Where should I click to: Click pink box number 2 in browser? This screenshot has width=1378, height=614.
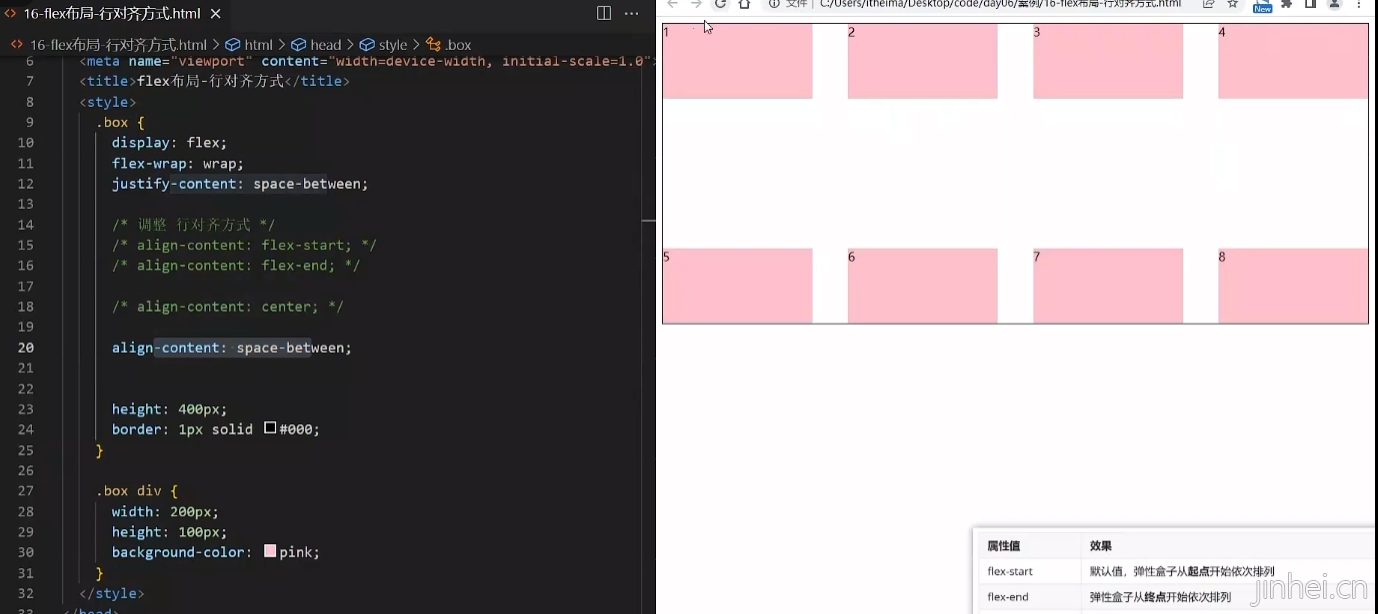click(923, 61)
